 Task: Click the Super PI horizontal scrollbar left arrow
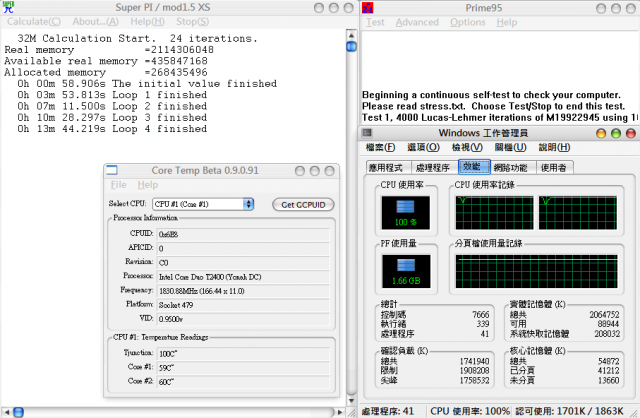tap(7, 412)
